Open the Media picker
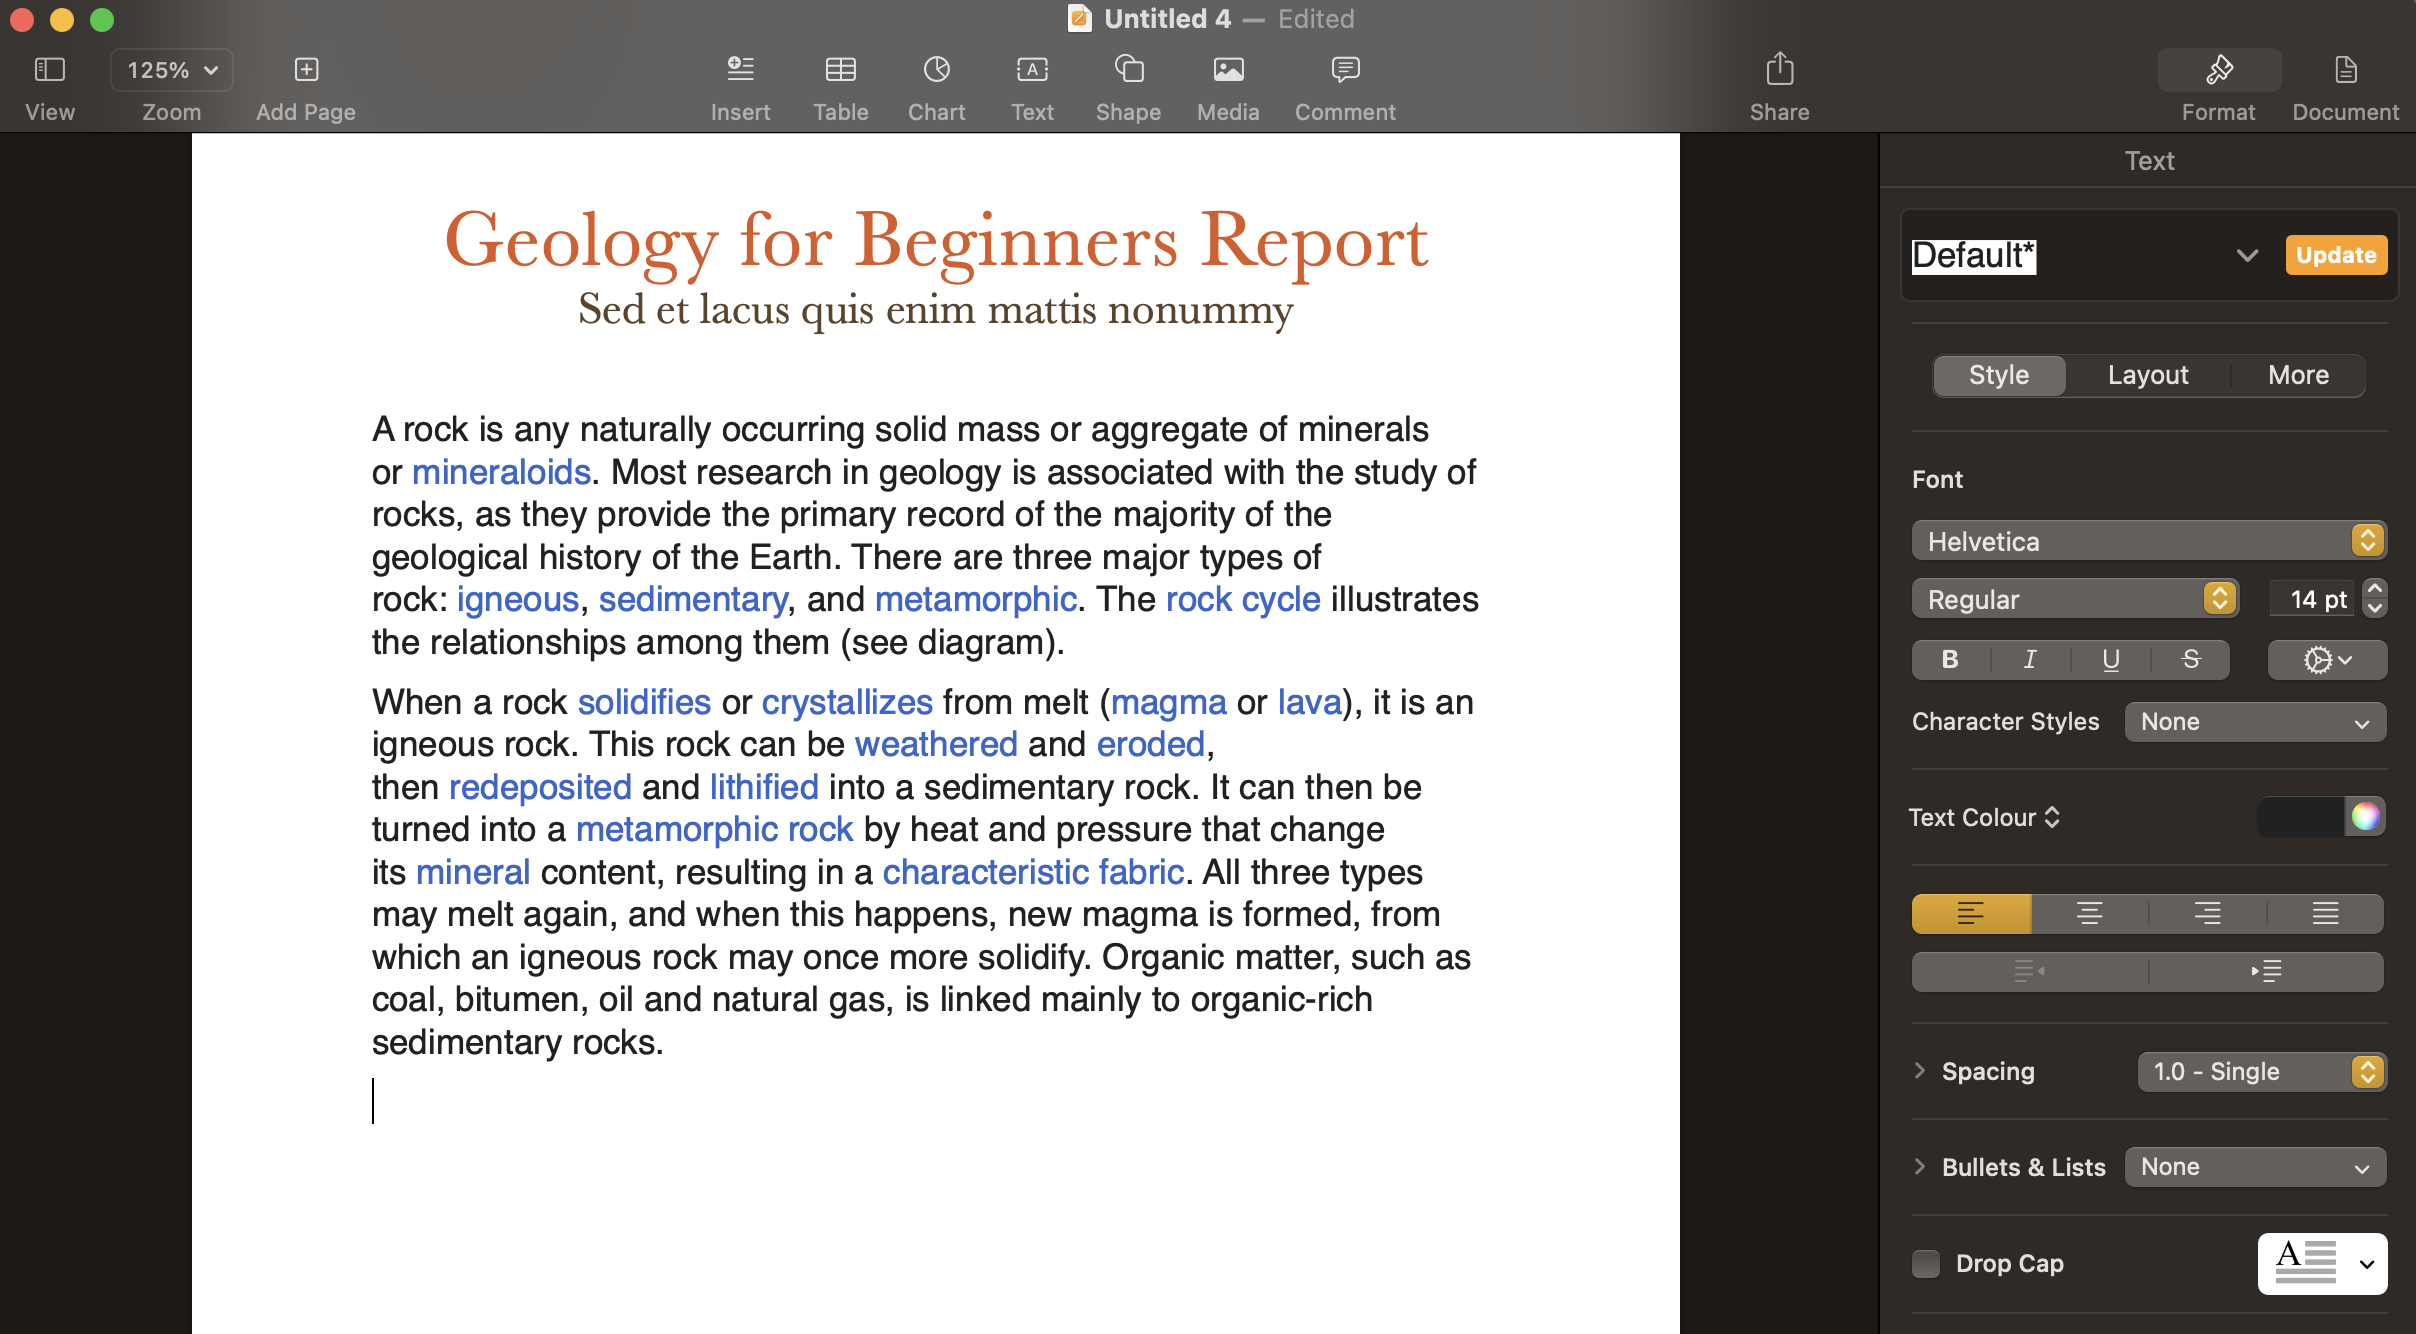 [x=1228, y=70]
